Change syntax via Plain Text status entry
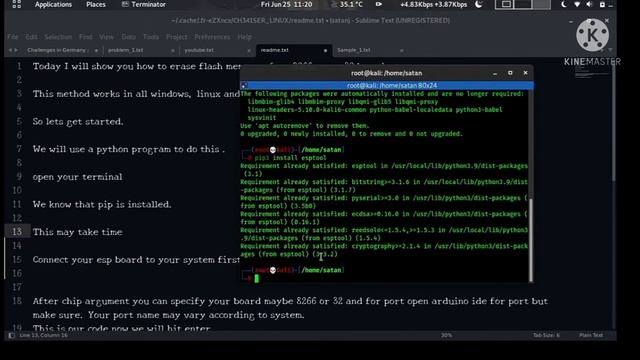Image resolution: width=640 pixels, height=360 pixels. click(591, 335)
